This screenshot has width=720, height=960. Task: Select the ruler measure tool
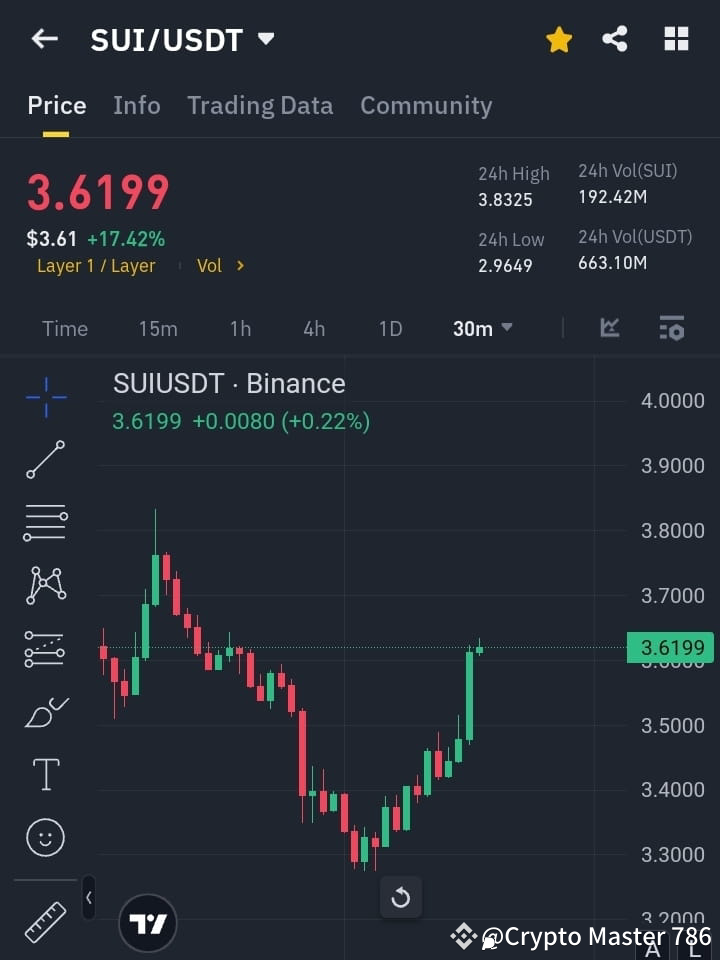tap(46, 922)
